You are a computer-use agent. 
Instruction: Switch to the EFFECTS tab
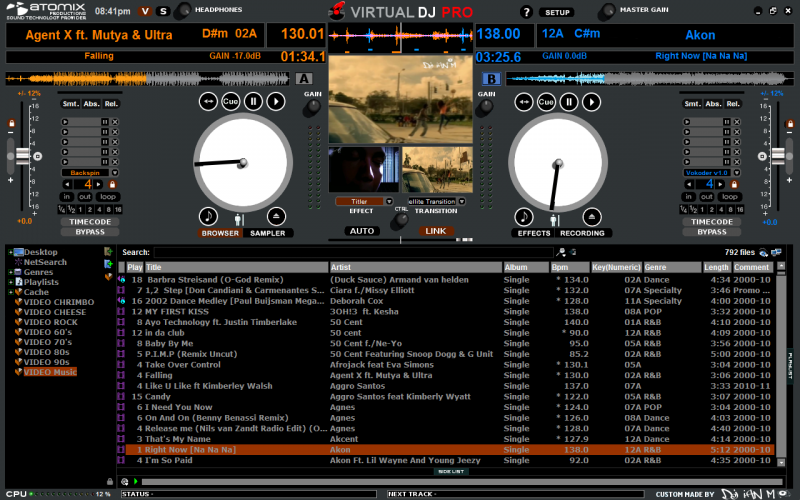pyautogui.click(x=534, y=233)
